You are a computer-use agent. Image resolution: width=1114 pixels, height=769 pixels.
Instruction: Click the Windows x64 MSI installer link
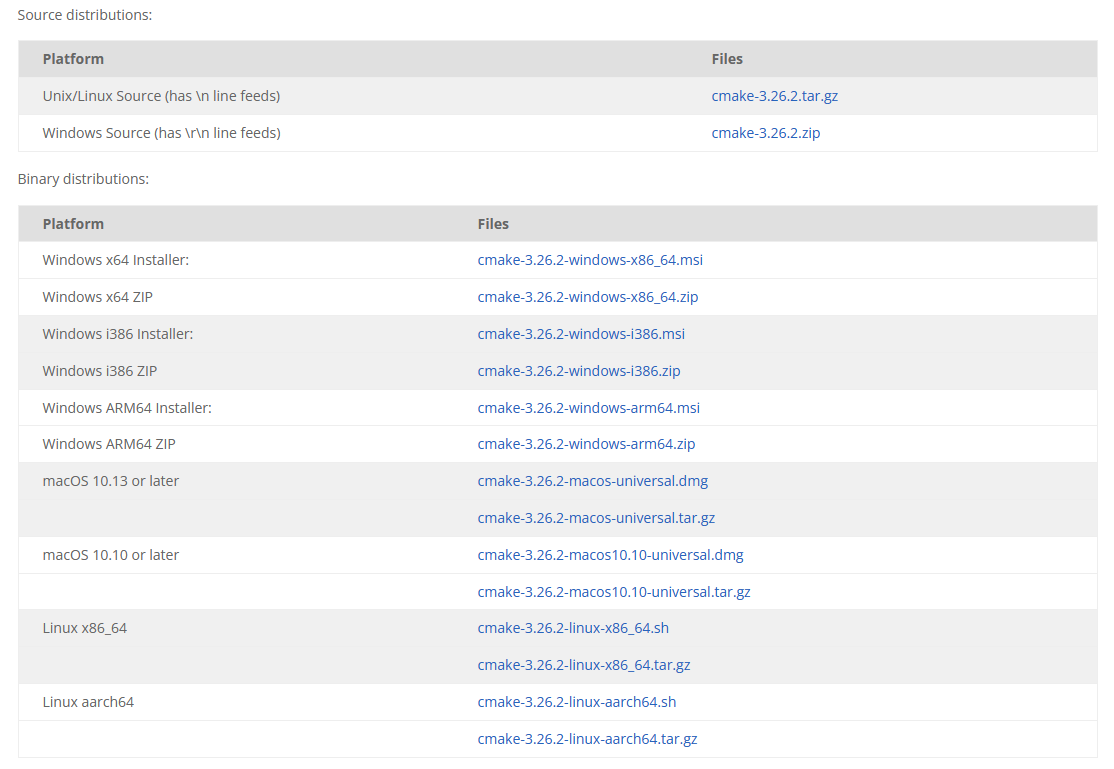(590, 260)
